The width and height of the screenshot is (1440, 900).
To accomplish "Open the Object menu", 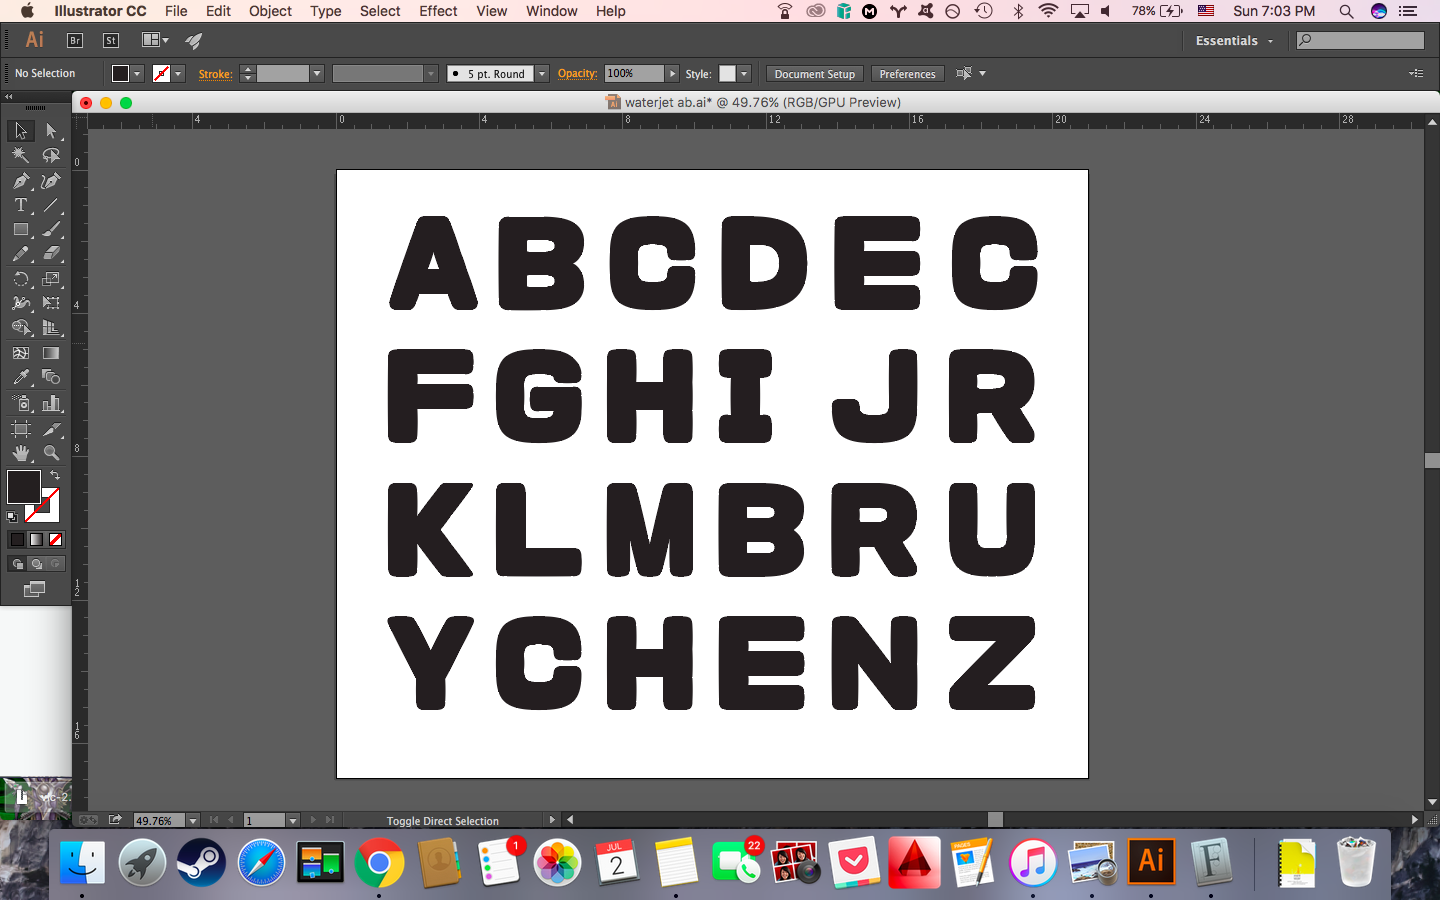I will click(270, 11).
